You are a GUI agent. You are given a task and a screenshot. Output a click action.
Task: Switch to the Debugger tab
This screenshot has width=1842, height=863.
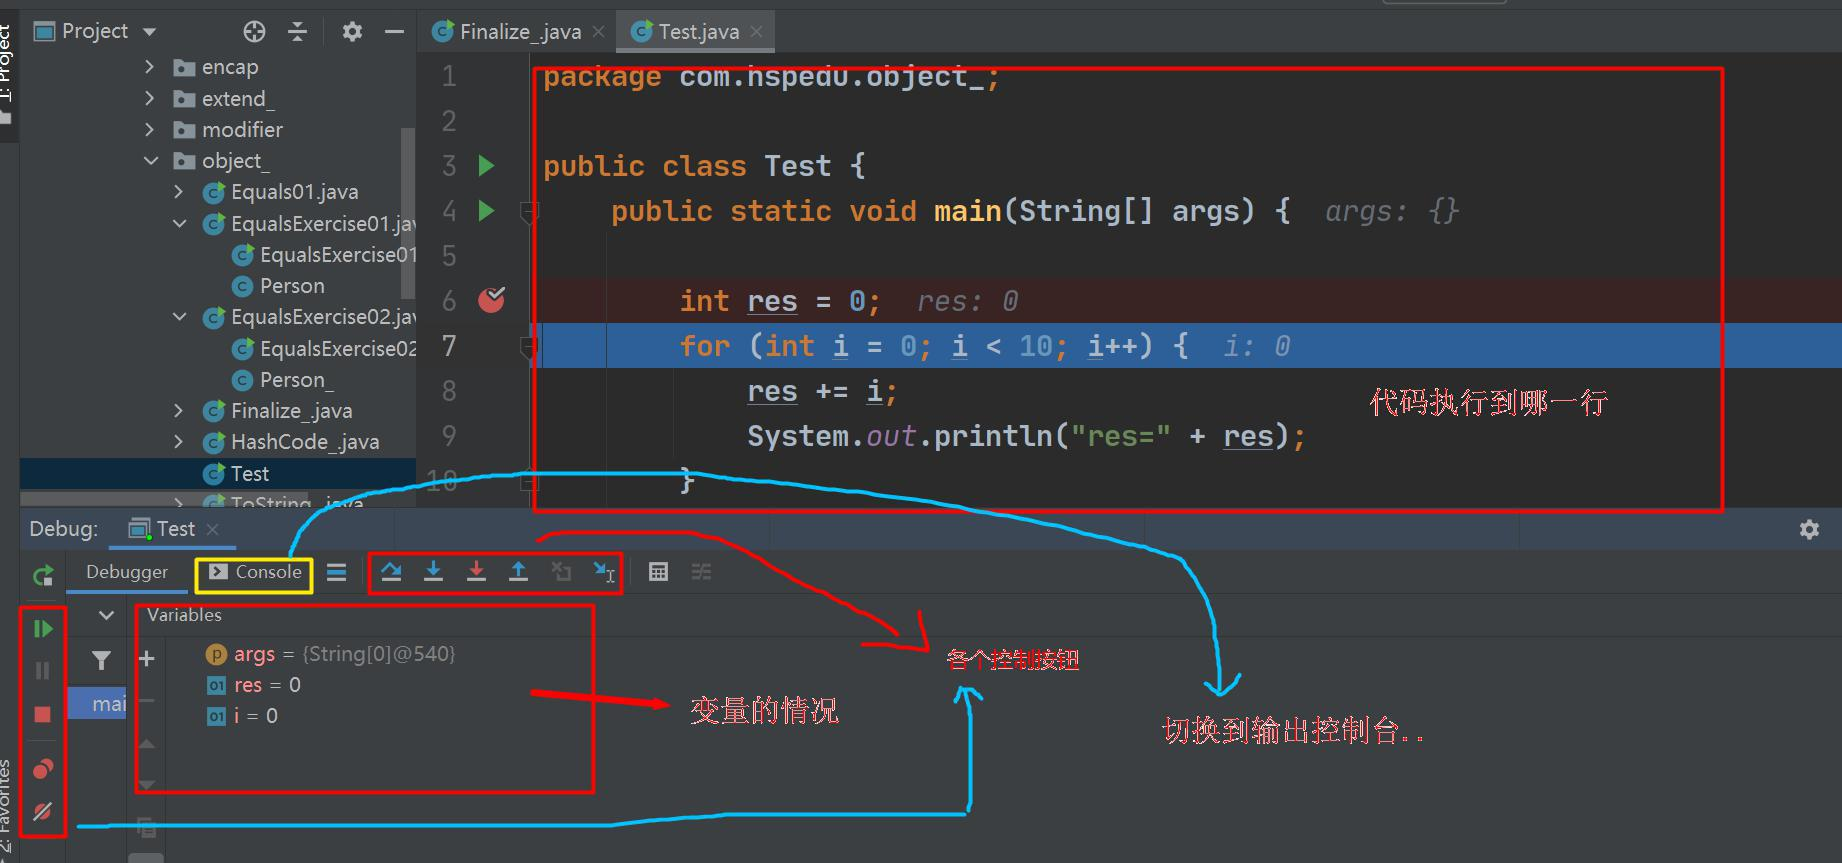[x=127, y=572]
